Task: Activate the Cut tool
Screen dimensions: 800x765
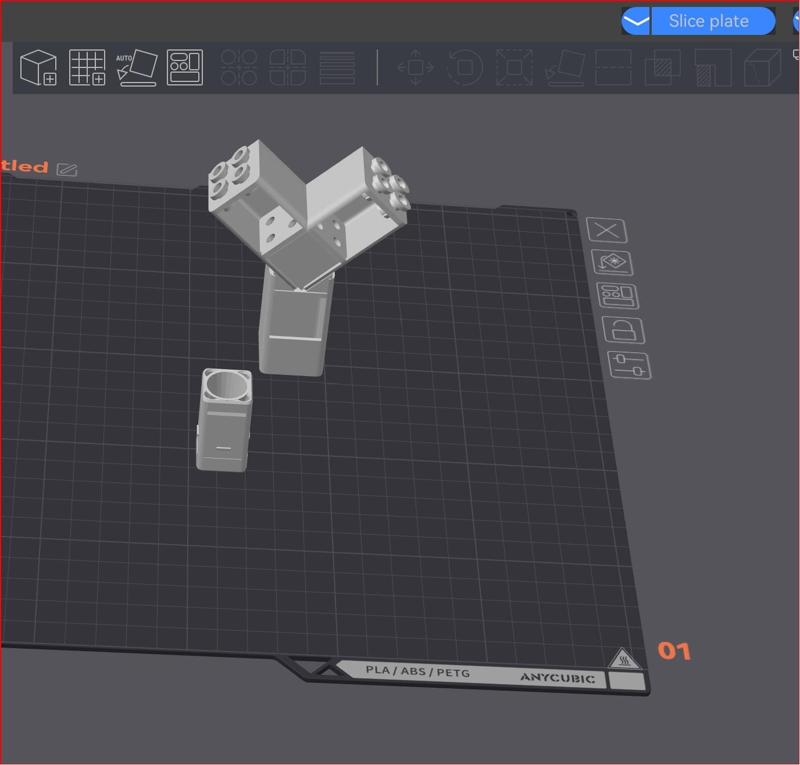Action: point(613,67)
